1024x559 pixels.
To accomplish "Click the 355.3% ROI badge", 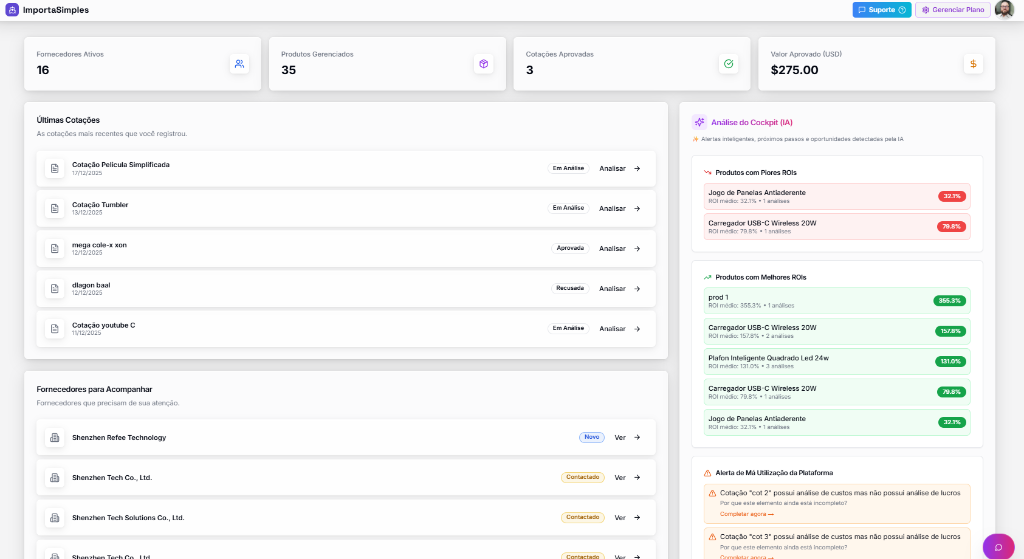I will [x=950, y=301].
